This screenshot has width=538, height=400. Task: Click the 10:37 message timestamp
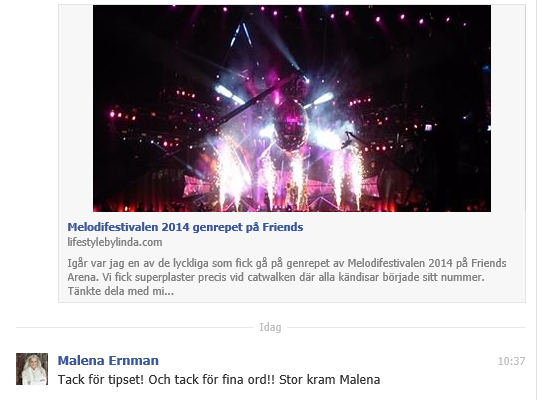click(511, 361)
